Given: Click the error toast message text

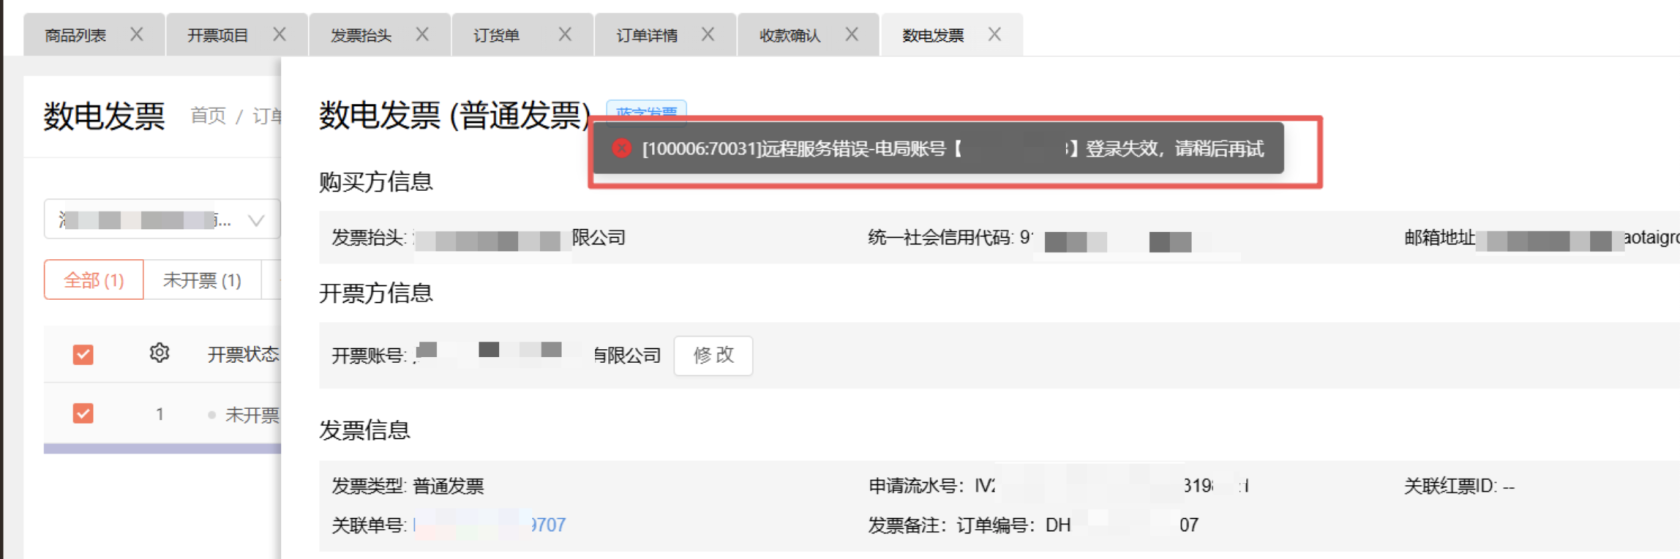Looking at the screenshot, I should pyautogui.click(x=953, y=148).
